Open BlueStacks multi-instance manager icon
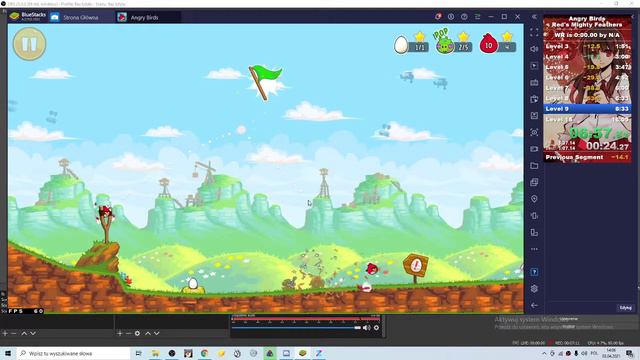The width and height of the screenshot is (640, 360). (534, 182)
